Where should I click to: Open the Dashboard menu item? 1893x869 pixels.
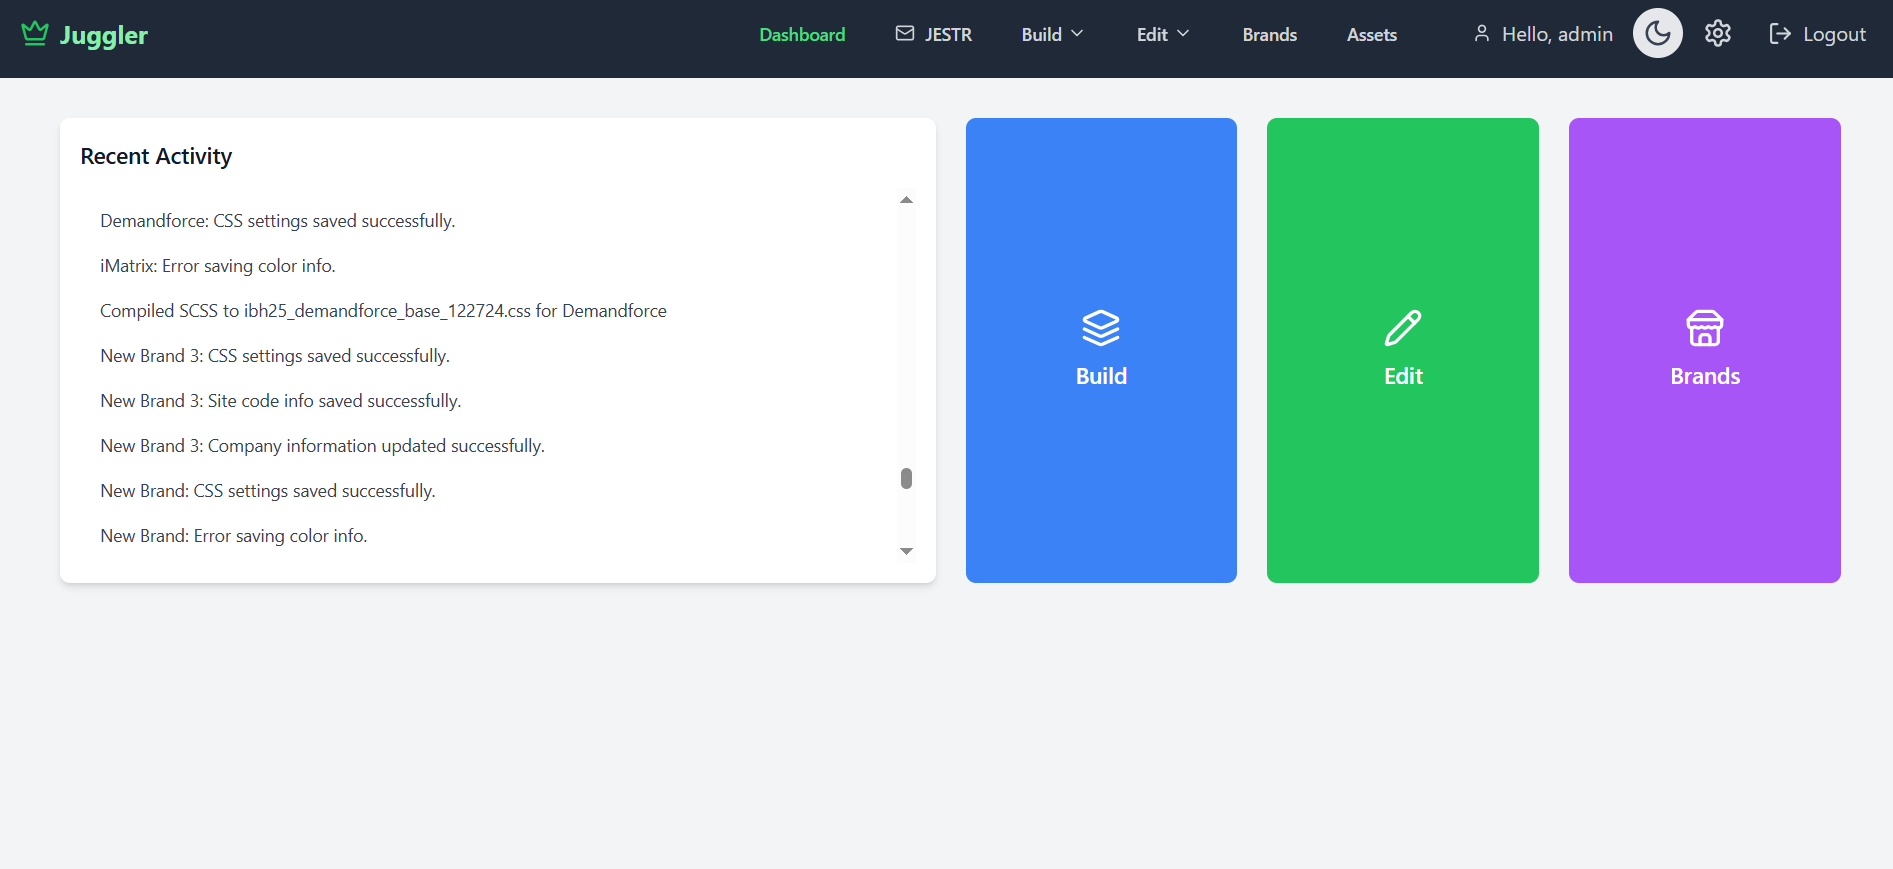point(802,34)
